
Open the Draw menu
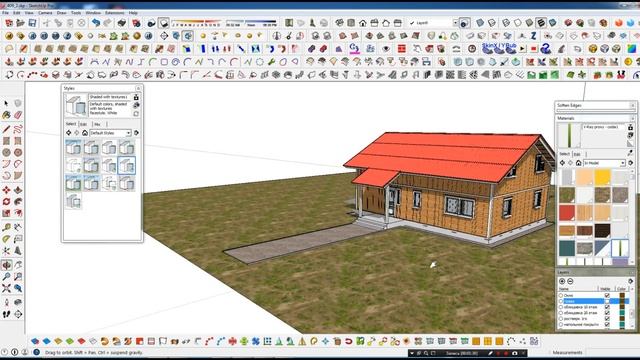[x=61, y=13]
